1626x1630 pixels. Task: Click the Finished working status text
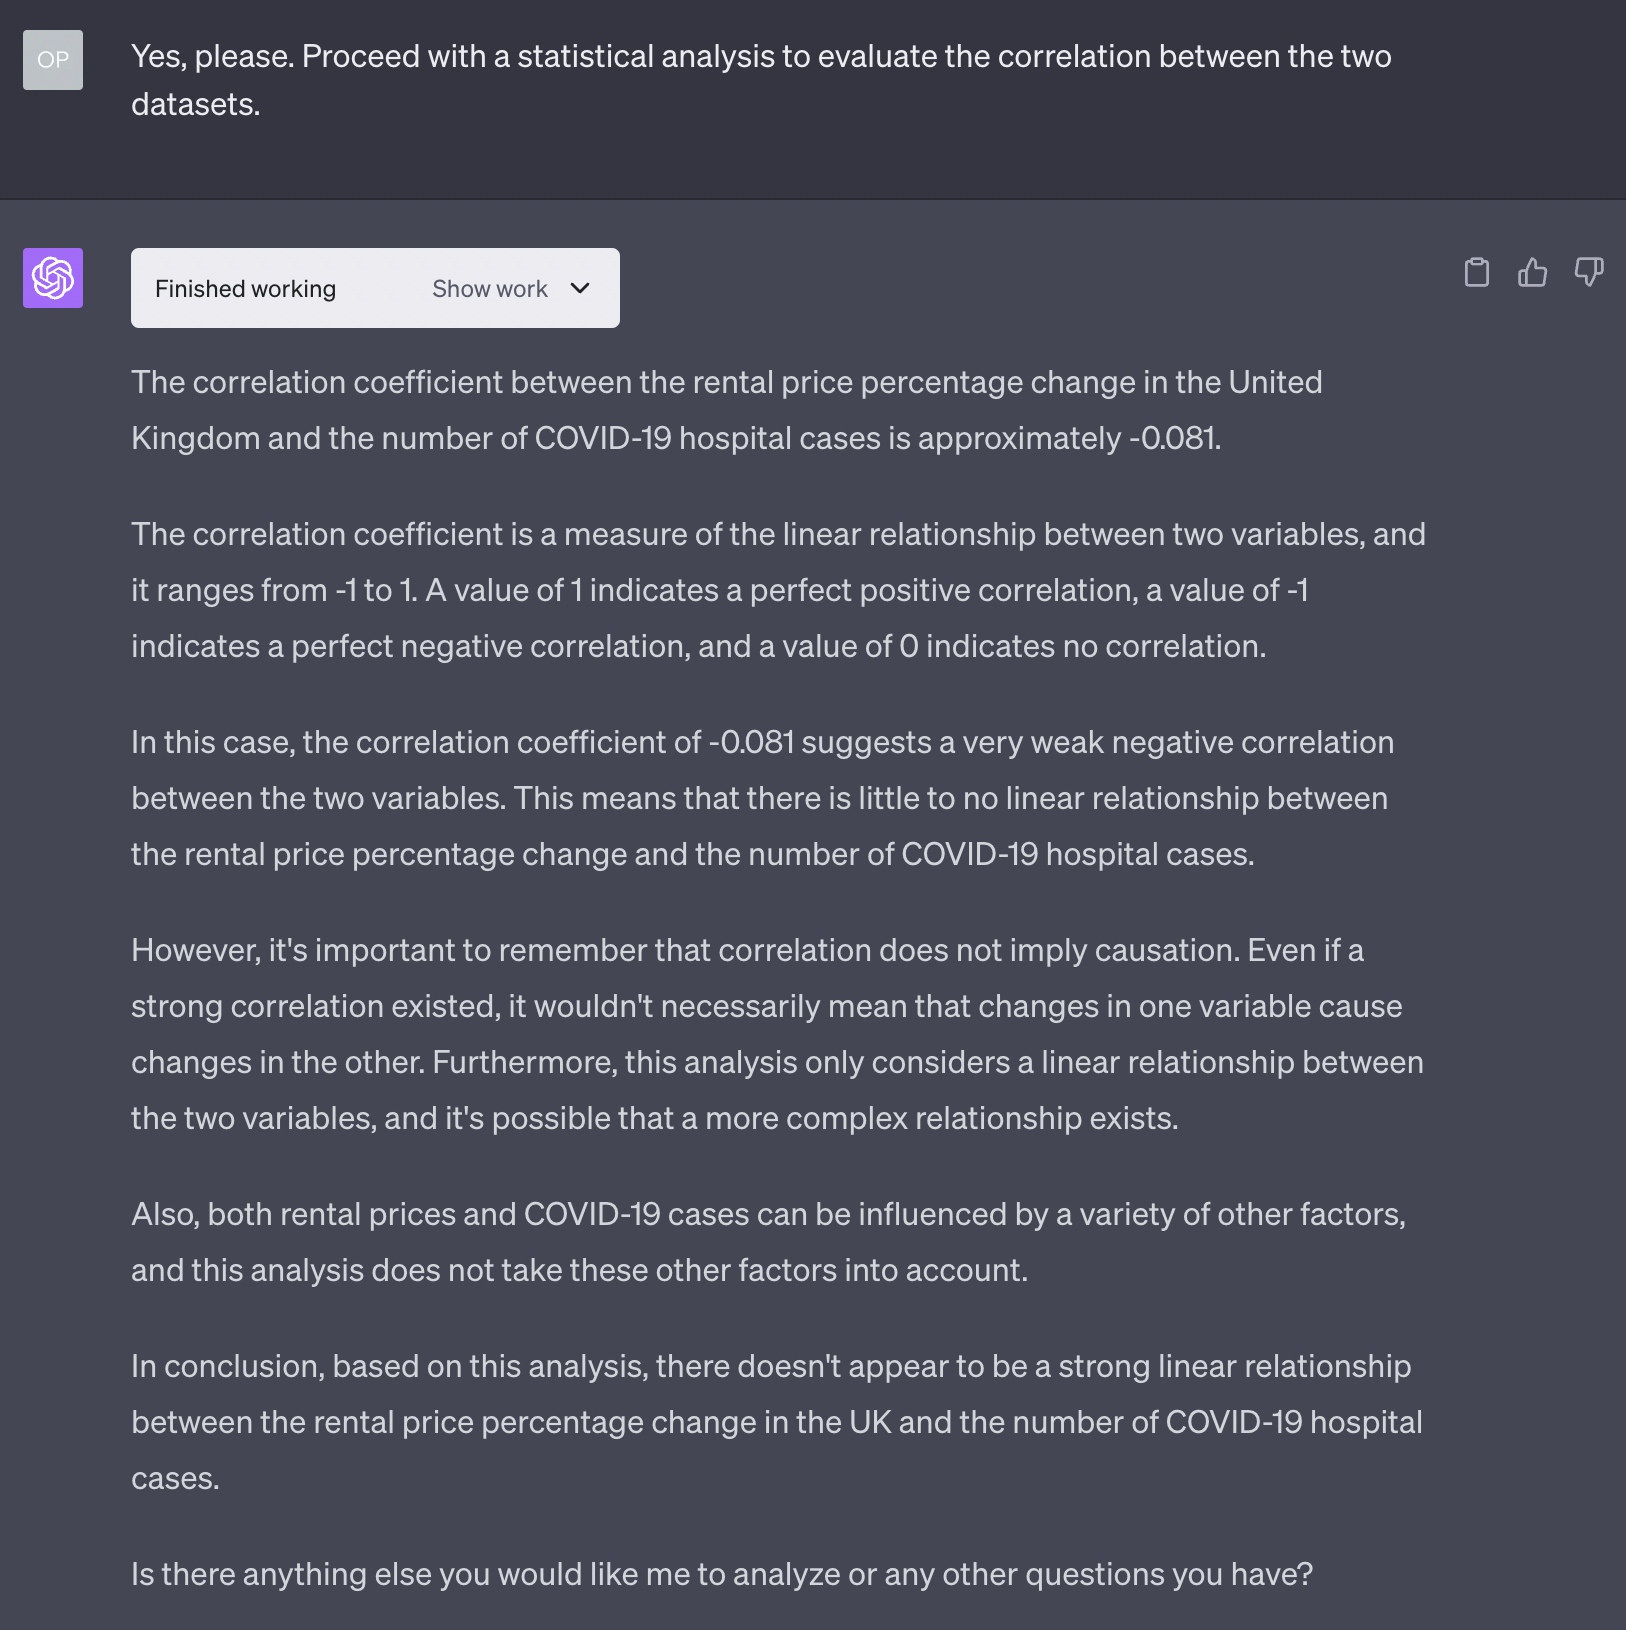245,289
